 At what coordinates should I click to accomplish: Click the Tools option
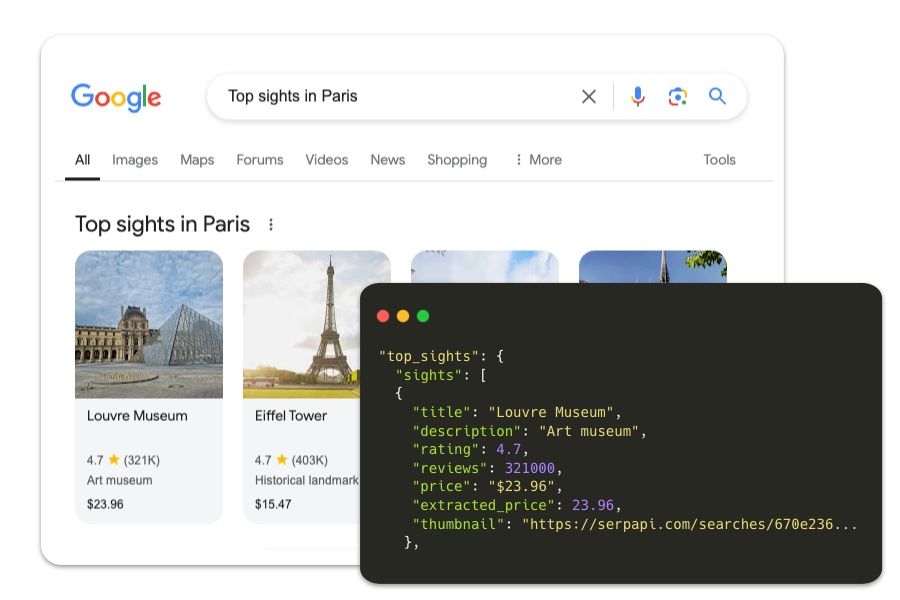[x=719, y=160]
